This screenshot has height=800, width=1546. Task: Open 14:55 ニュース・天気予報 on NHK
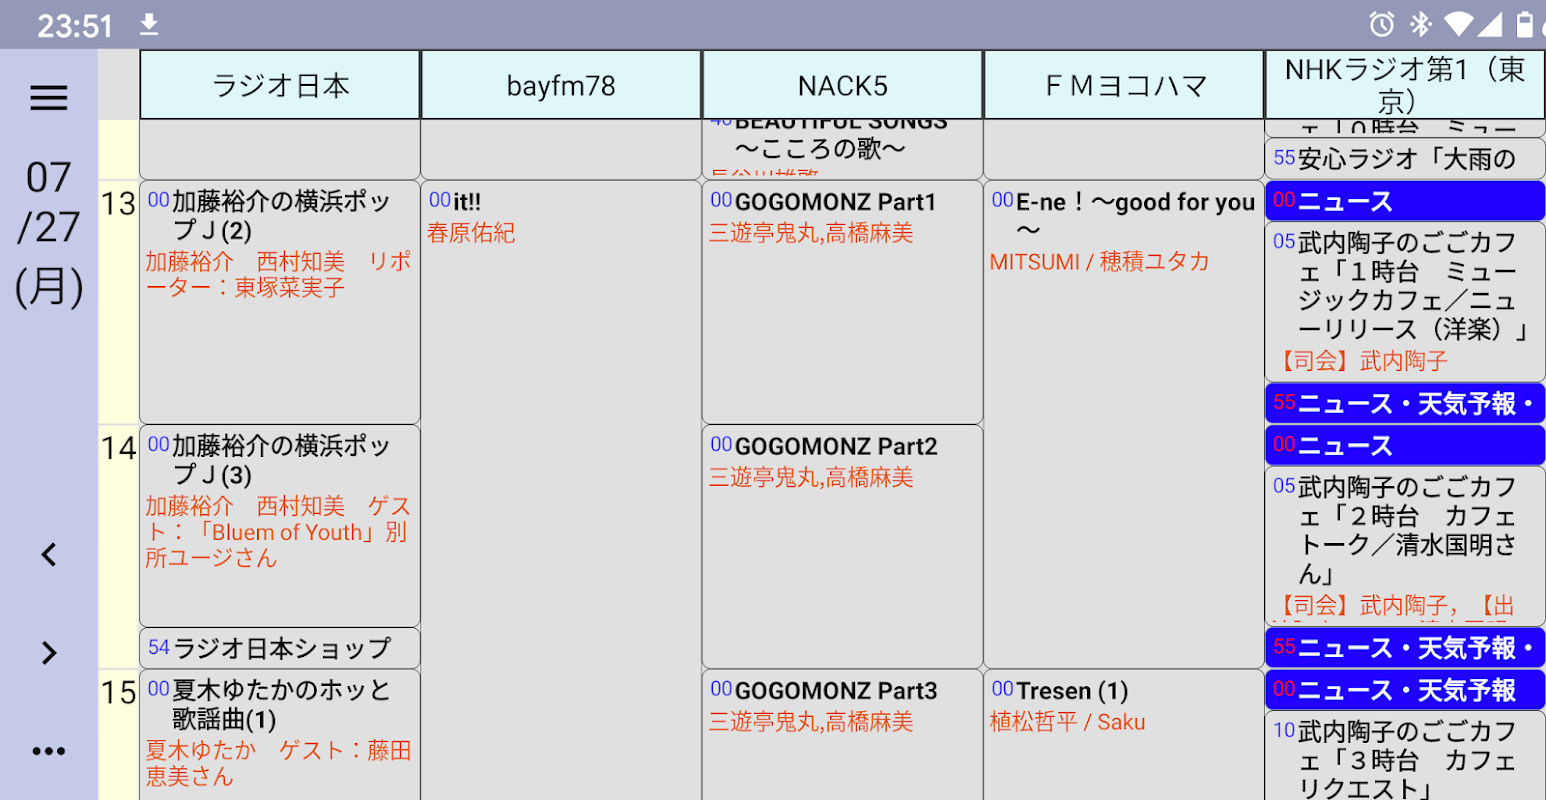pos(1405,648)
